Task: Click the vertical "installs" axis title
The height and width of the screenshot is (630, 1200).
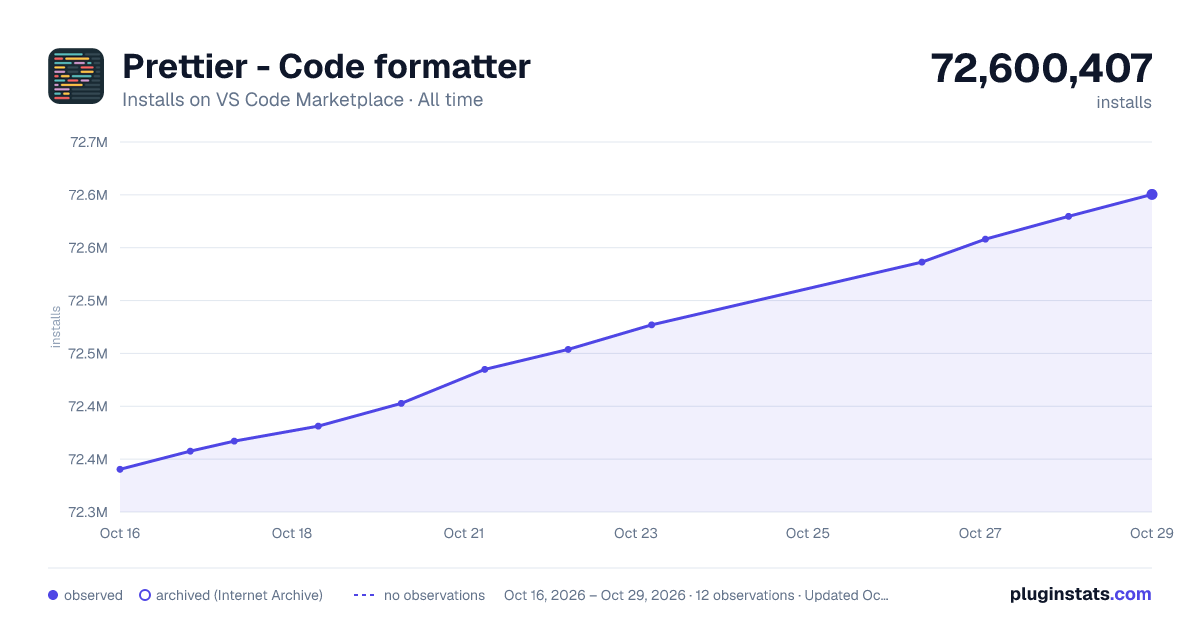Action: coord(56,327)
